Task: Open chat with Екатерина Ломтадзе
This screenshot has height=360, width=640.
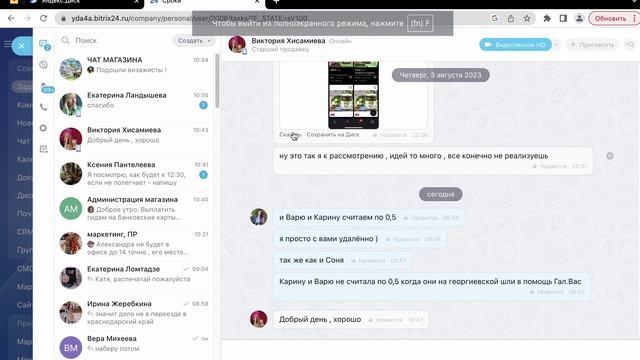Action: 134,277
